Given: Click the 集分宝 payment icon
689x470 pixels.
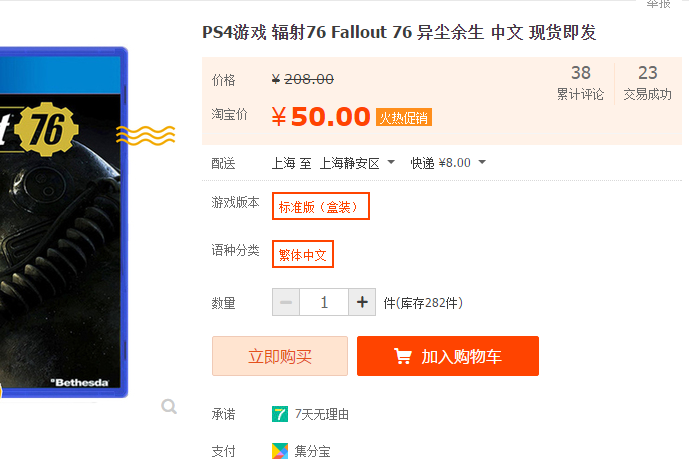Looking at the screenshot, I should pos(280,451).
